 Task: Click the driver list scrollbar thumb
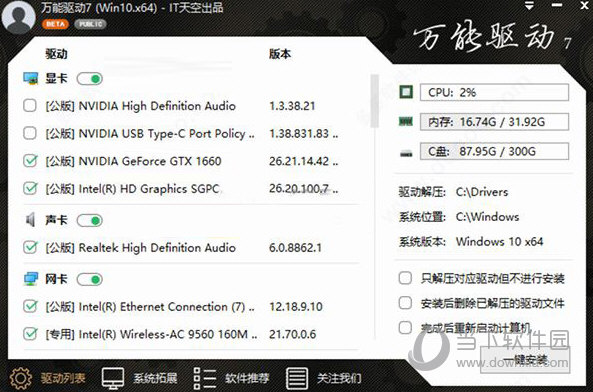pos(374,101)
